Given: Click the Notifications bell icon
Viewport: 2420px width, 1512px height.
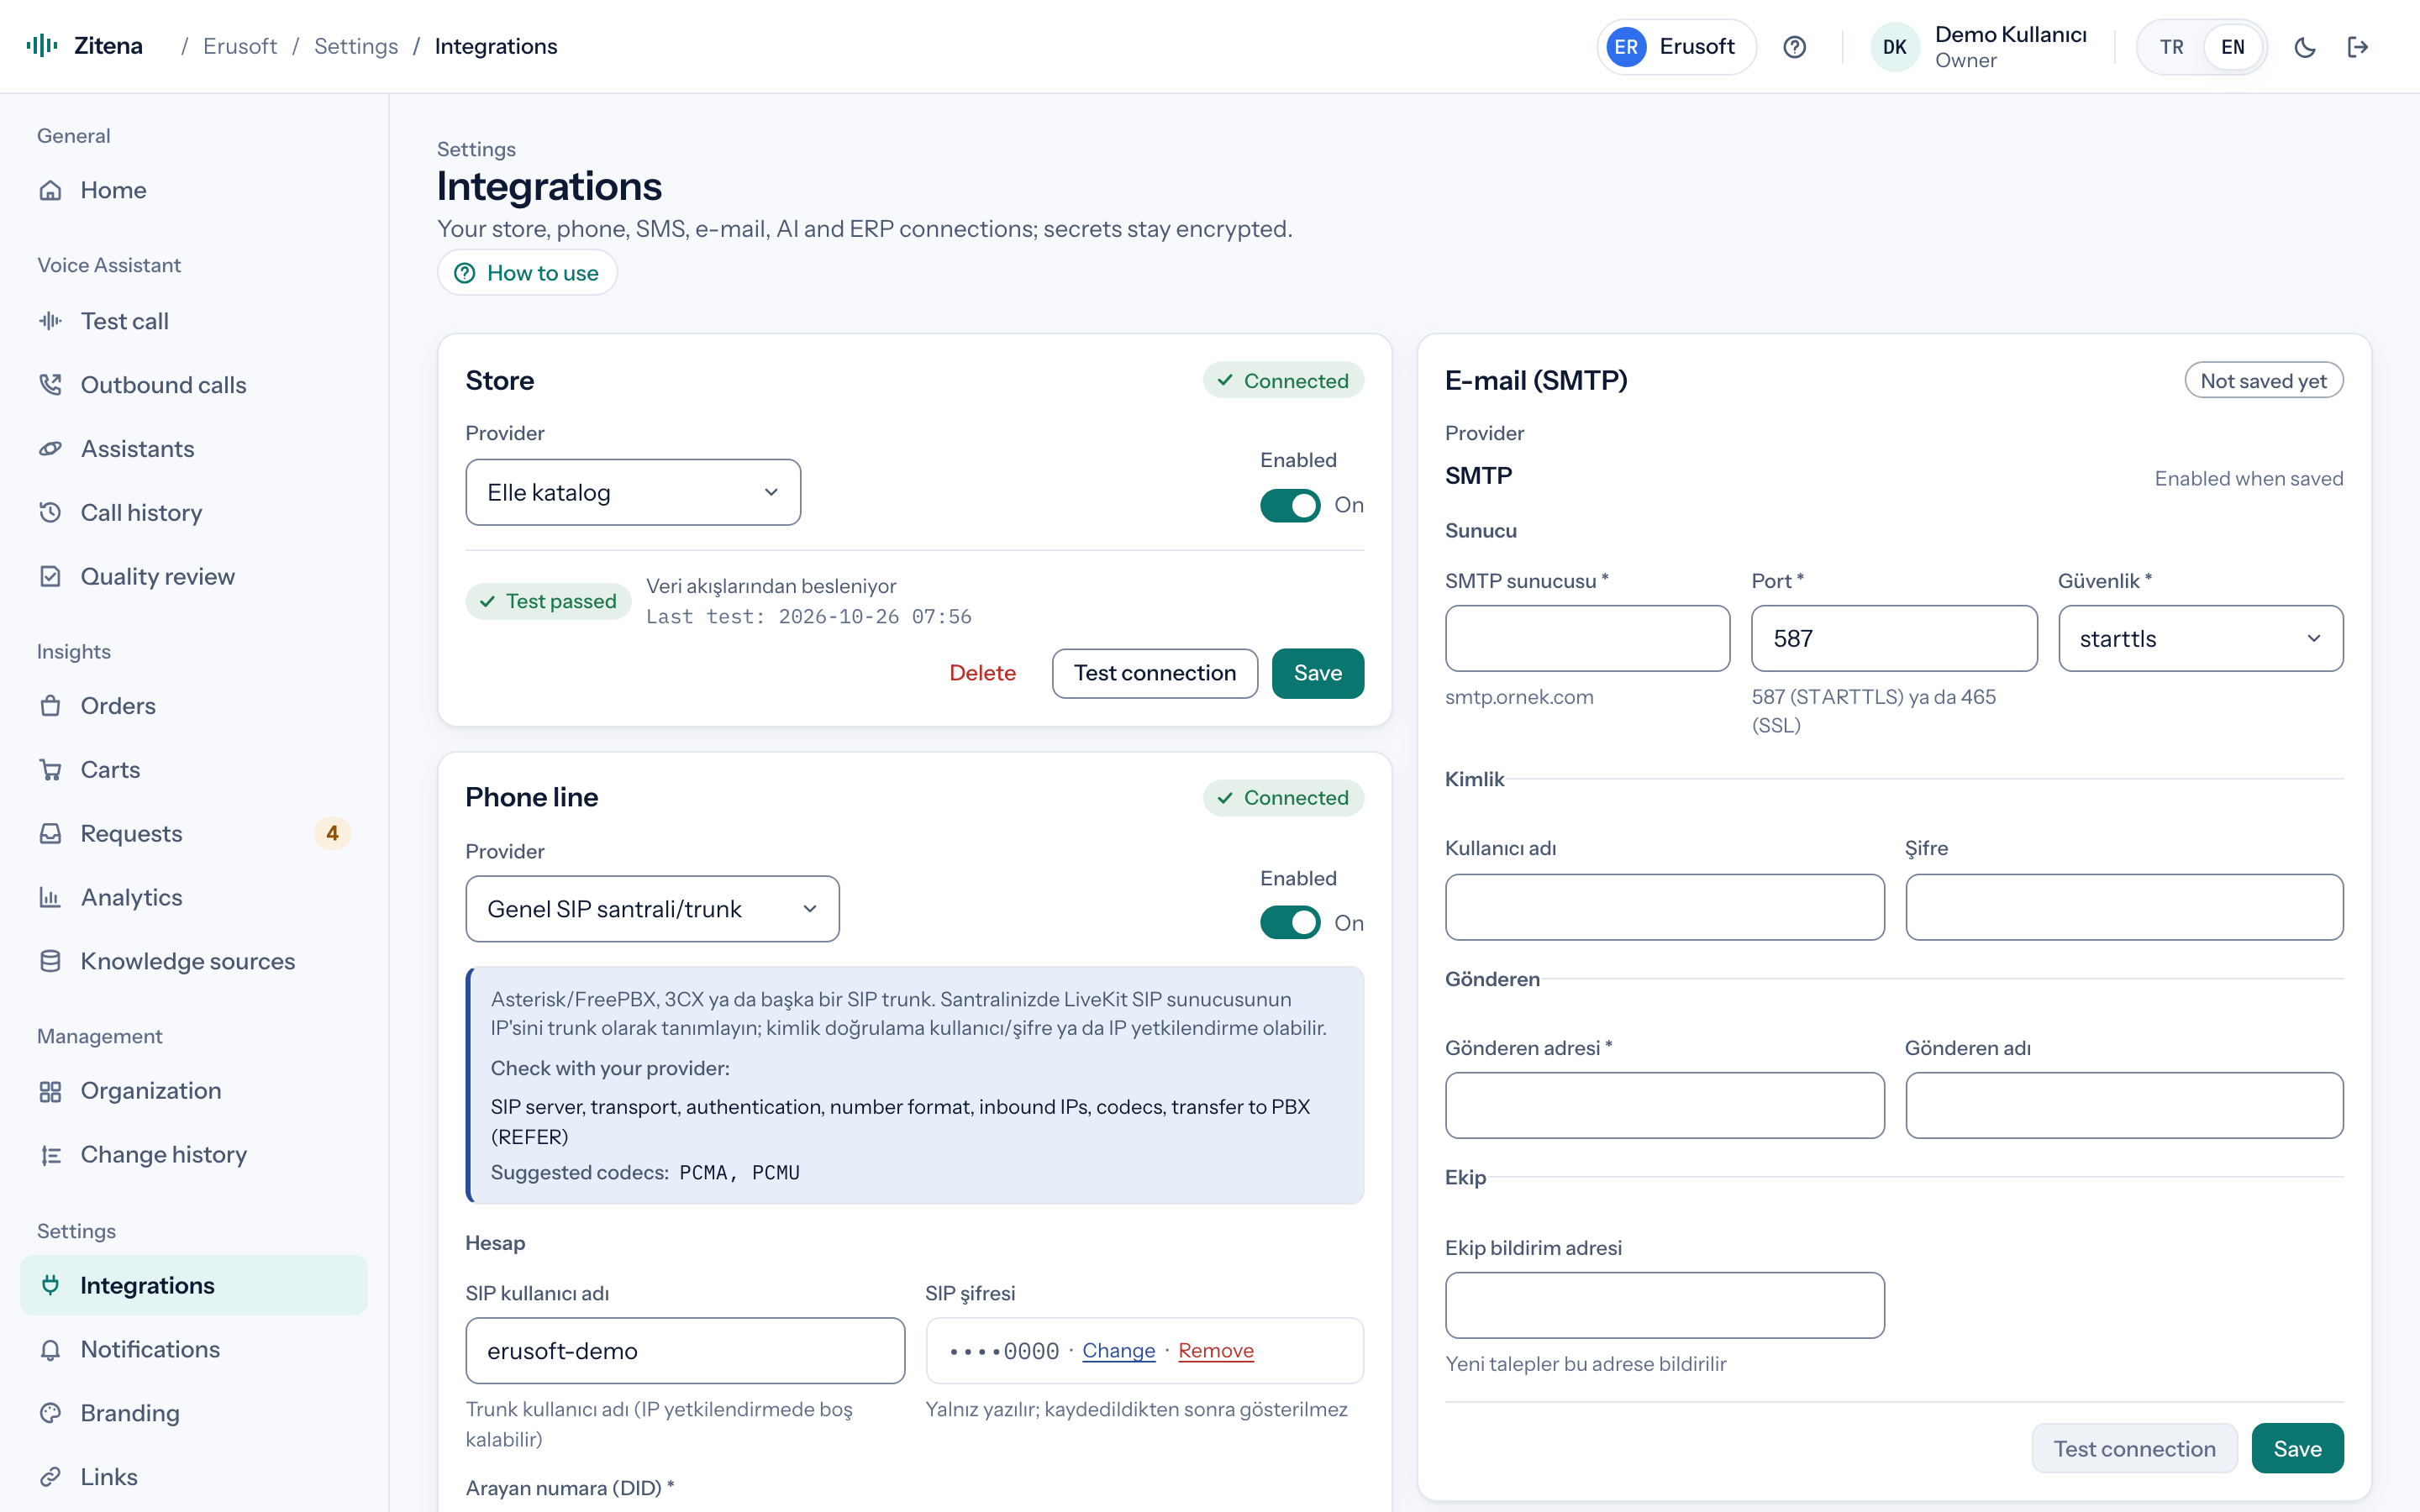Looking at the screenshot, I should coord(50,1350).
